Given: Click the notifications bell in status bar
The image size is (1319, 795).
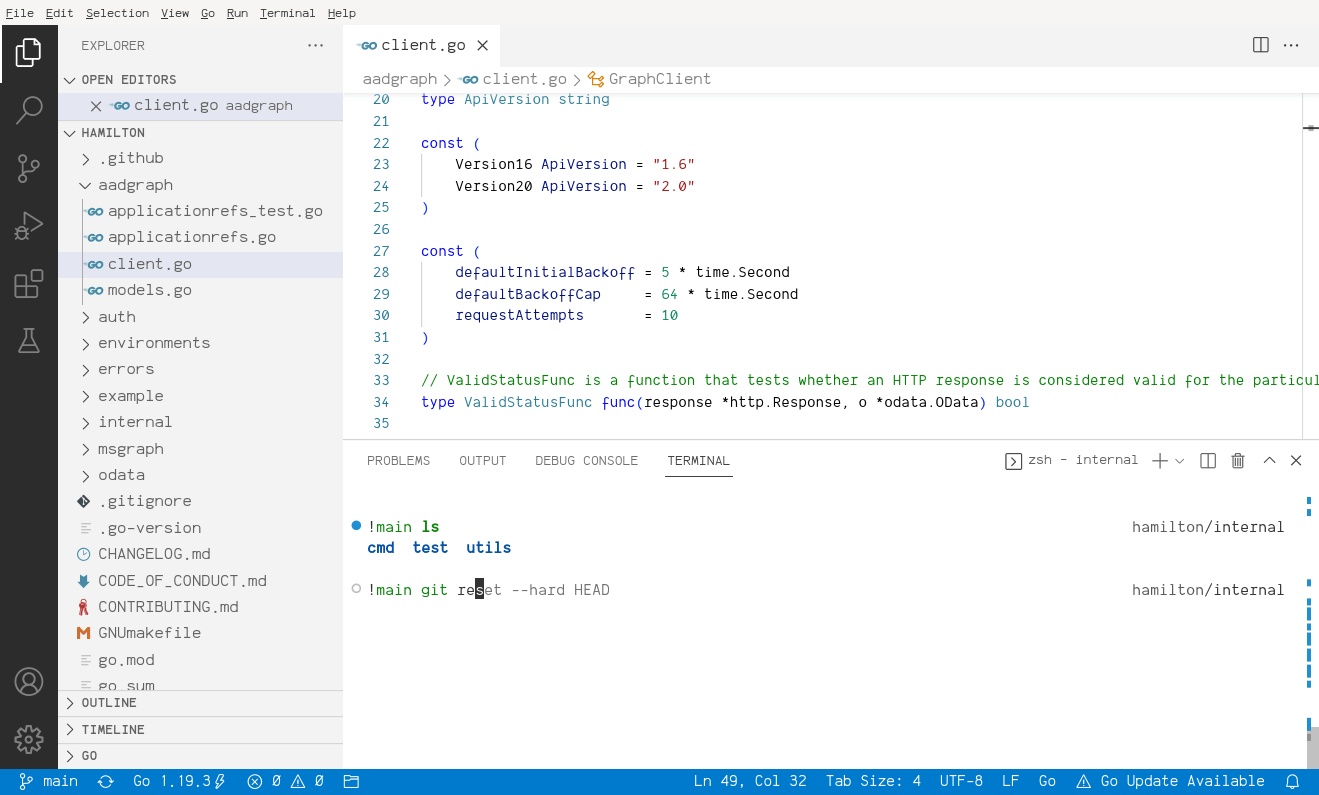Looking at the screenshot, I should click(x=1292, y=781).
